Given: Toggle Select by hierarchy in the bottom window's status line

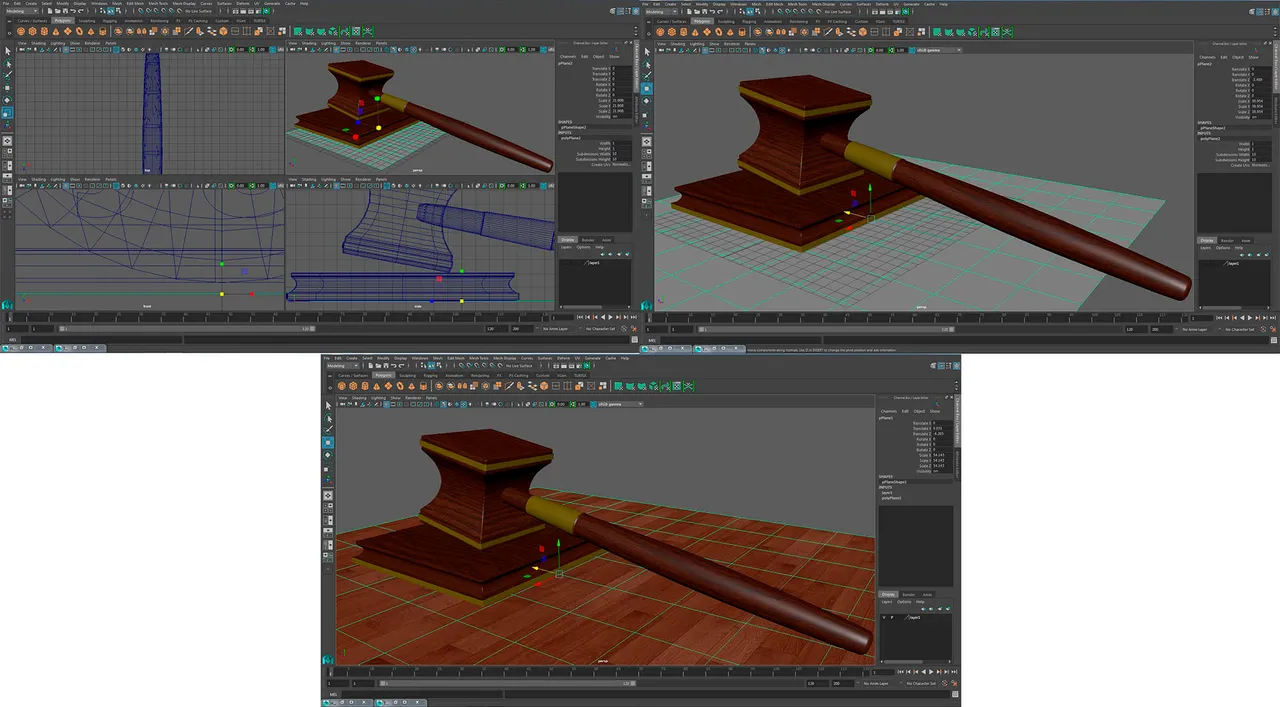Looking at the screenshot, I should point(423,366).
